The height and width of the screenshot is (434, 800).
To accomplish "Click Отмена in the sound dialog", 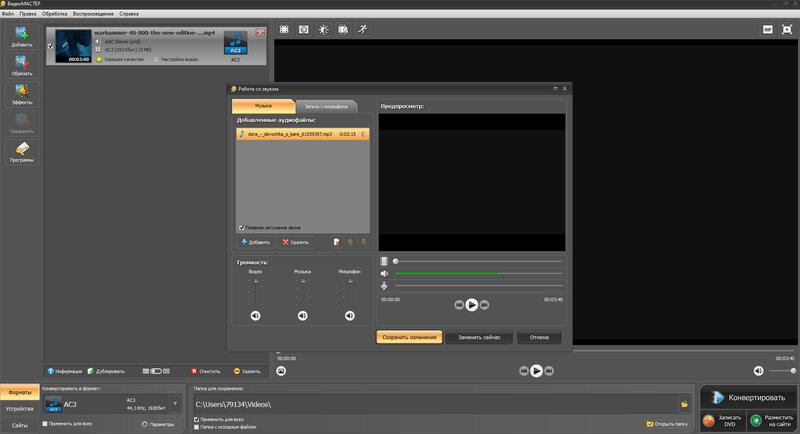I will tap(539, 337).
